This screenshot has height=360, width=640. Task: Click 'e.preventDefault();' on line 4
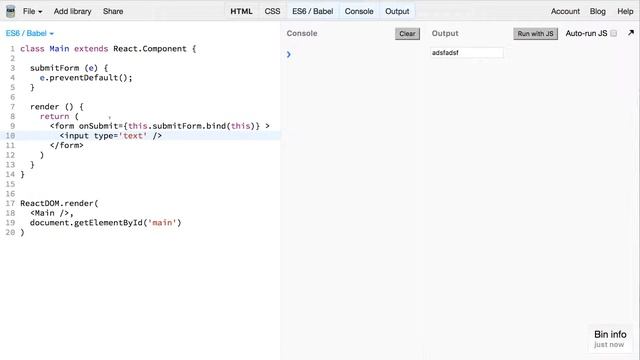click(86, 78)
